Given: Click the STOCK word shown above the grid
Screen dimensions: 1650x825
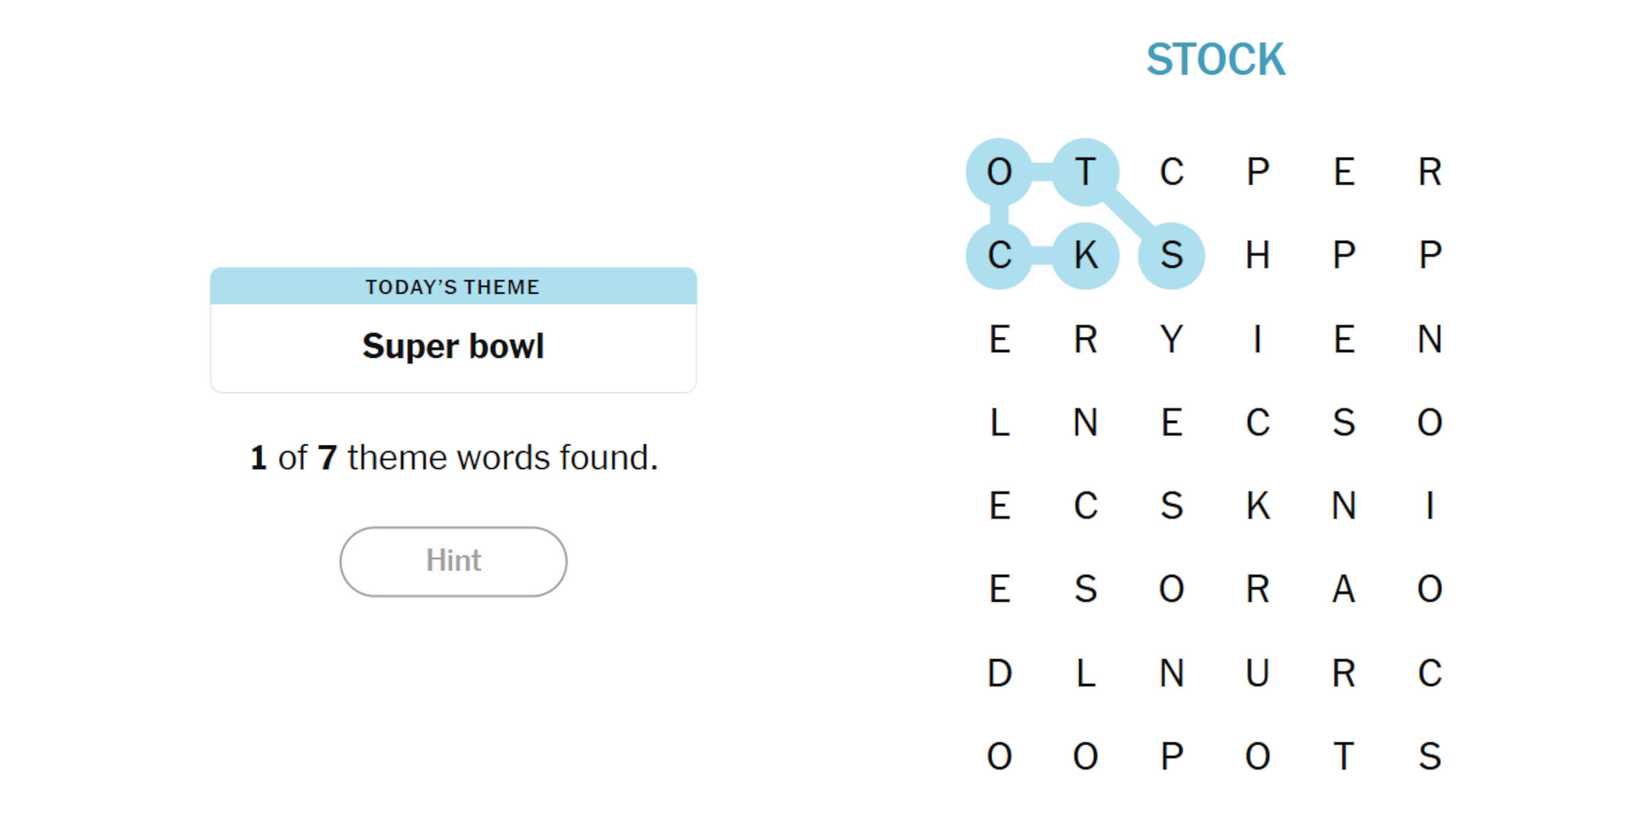Looking at the screenshot, I should [1215, 60].
